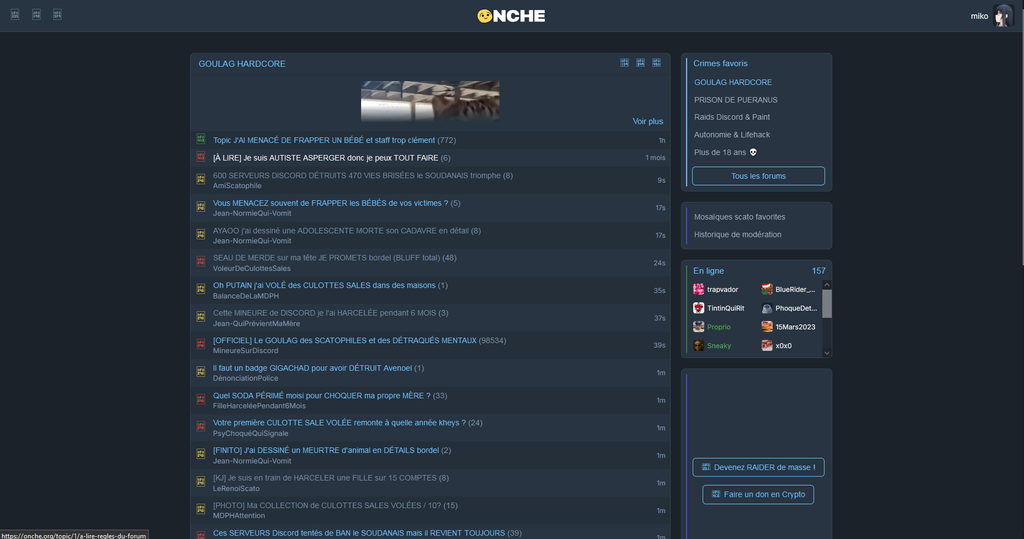Open Plus de 18 ans forum
The image size is (1024, 539).
(725, 152)
